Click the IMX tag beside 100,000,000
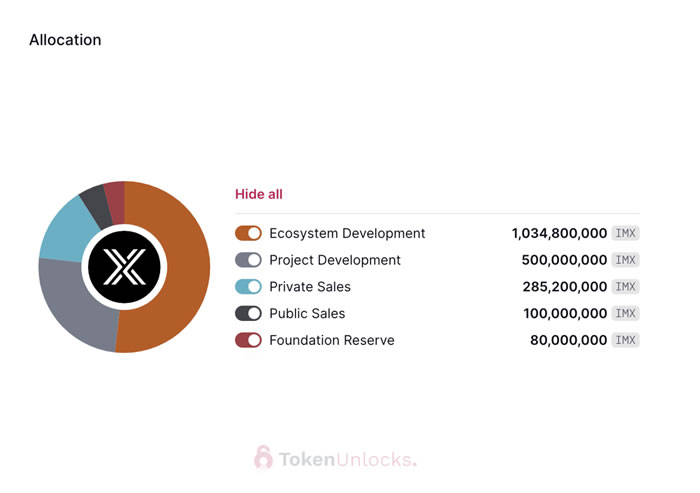 625,313
